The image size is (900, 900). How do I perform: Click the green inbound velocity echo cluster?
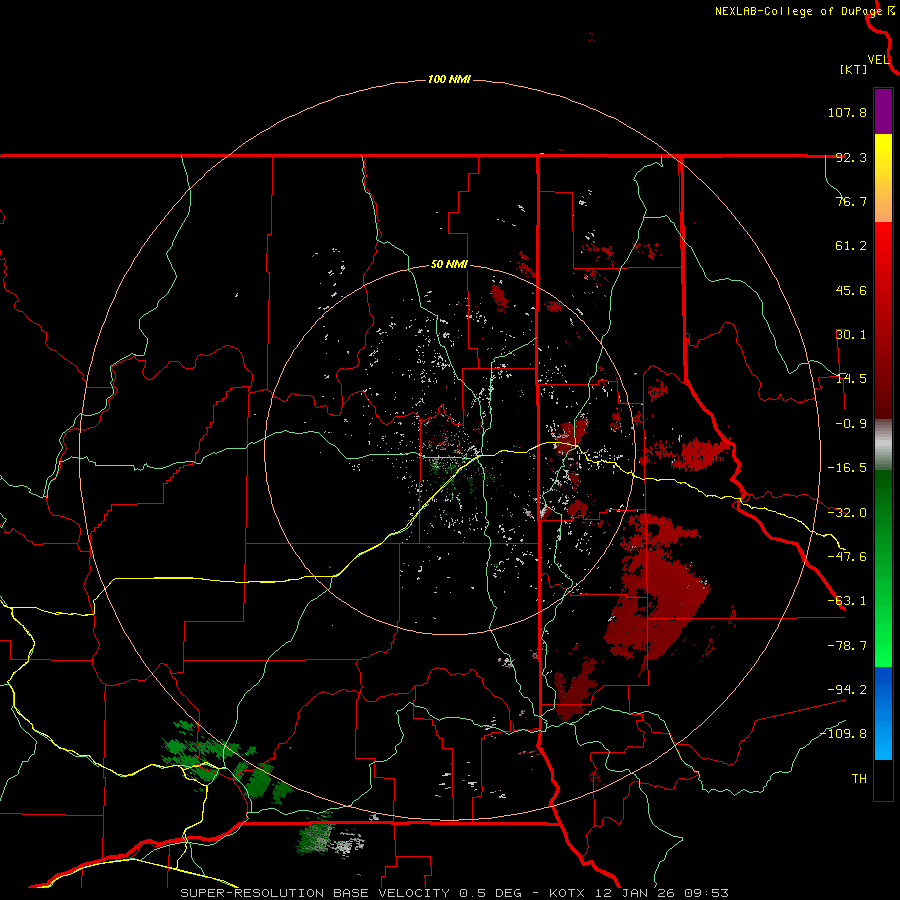[227, 763]
